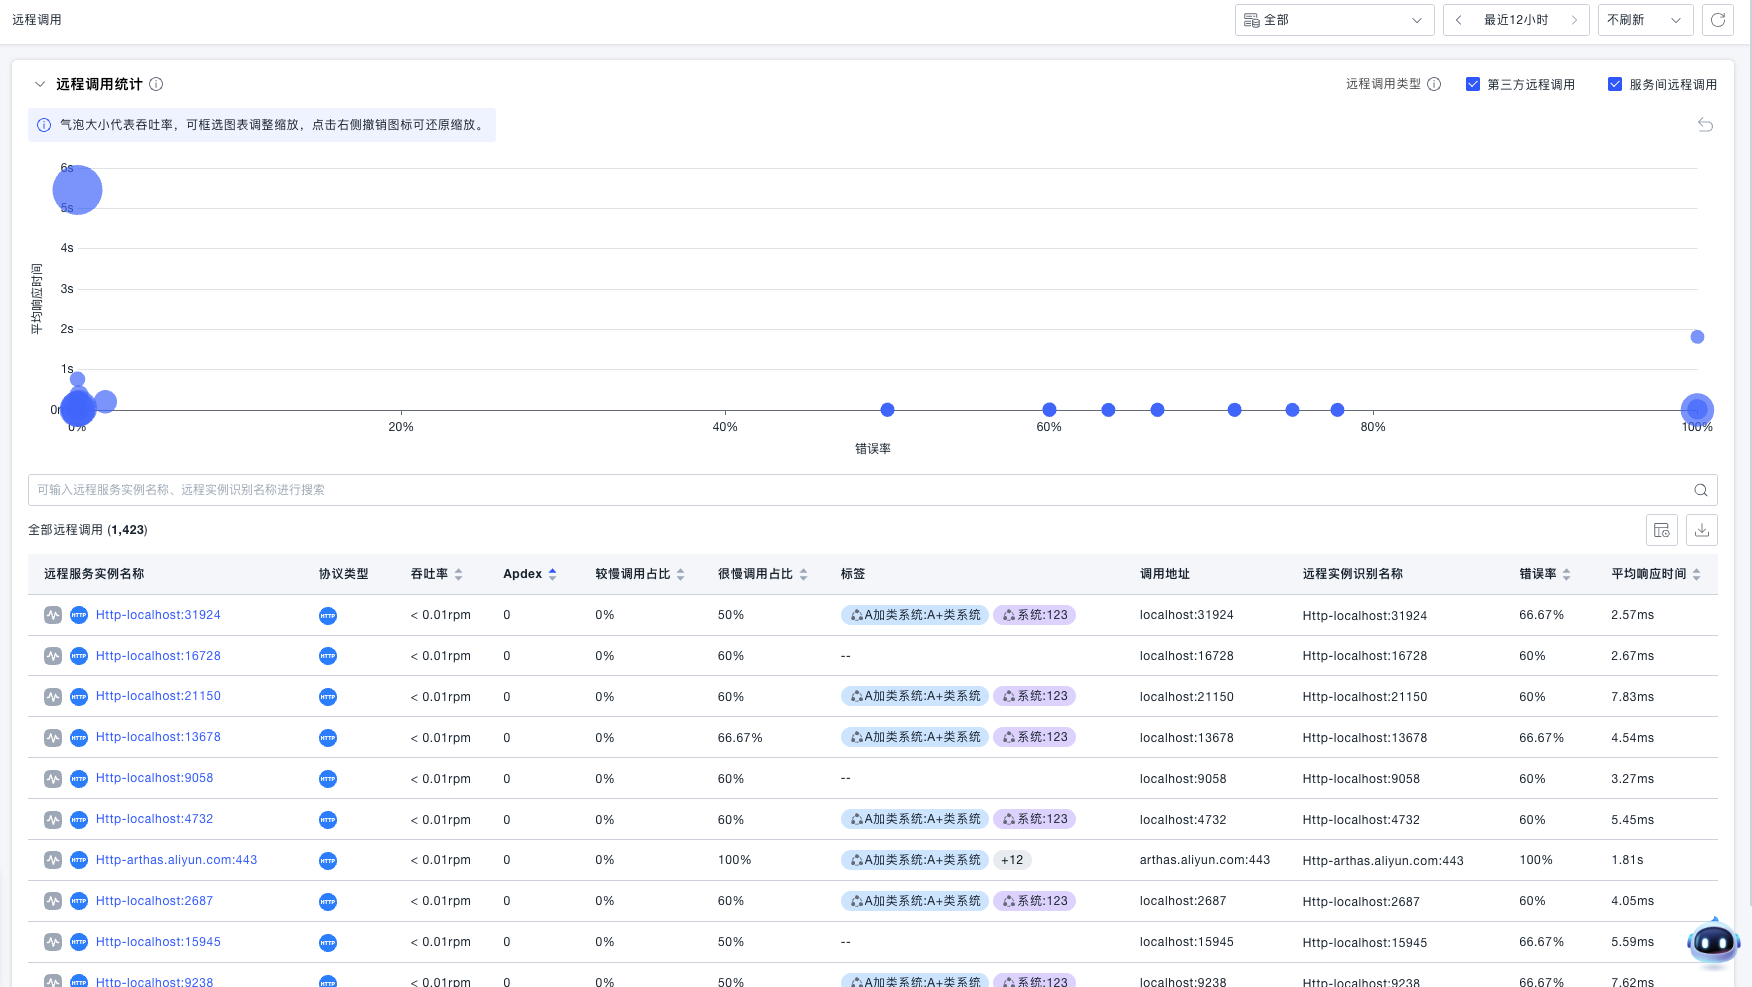This screenshot has height=987, width=1752.
Task: Open the table column settings icon
Action: [x=1661, y=530]
